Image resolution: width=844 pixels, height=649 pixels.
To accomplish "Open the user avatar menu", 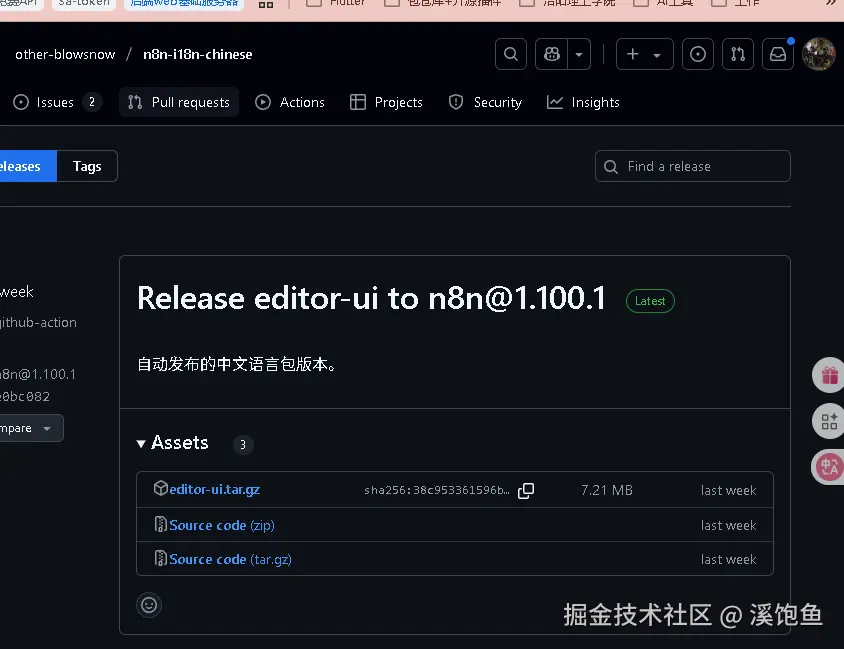I will (819, 54).
